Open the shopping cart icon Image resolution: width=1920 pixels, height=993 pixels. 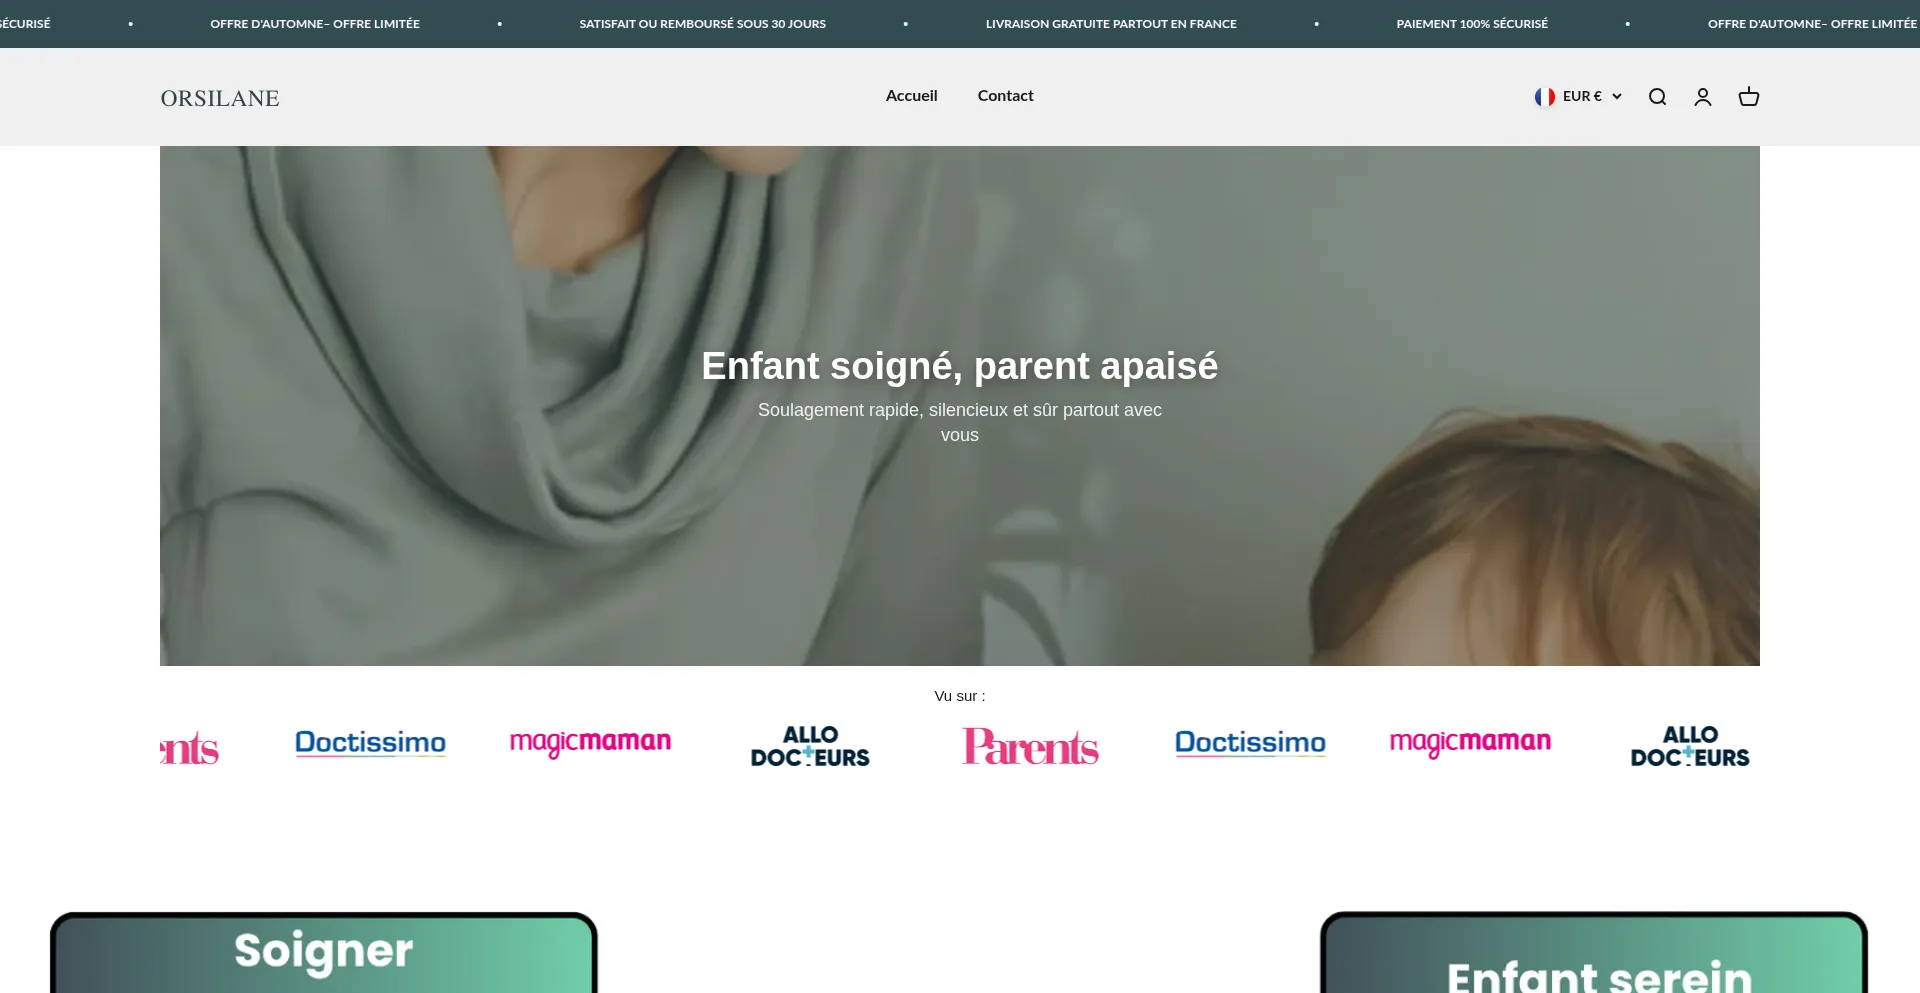[1749, 97]
